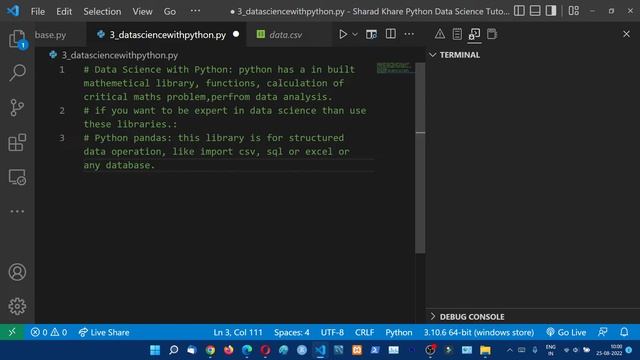The width and height of the screenshot is (640, 360).
Task: Open File Explorer from taskbar
Action: coord(485,350)
